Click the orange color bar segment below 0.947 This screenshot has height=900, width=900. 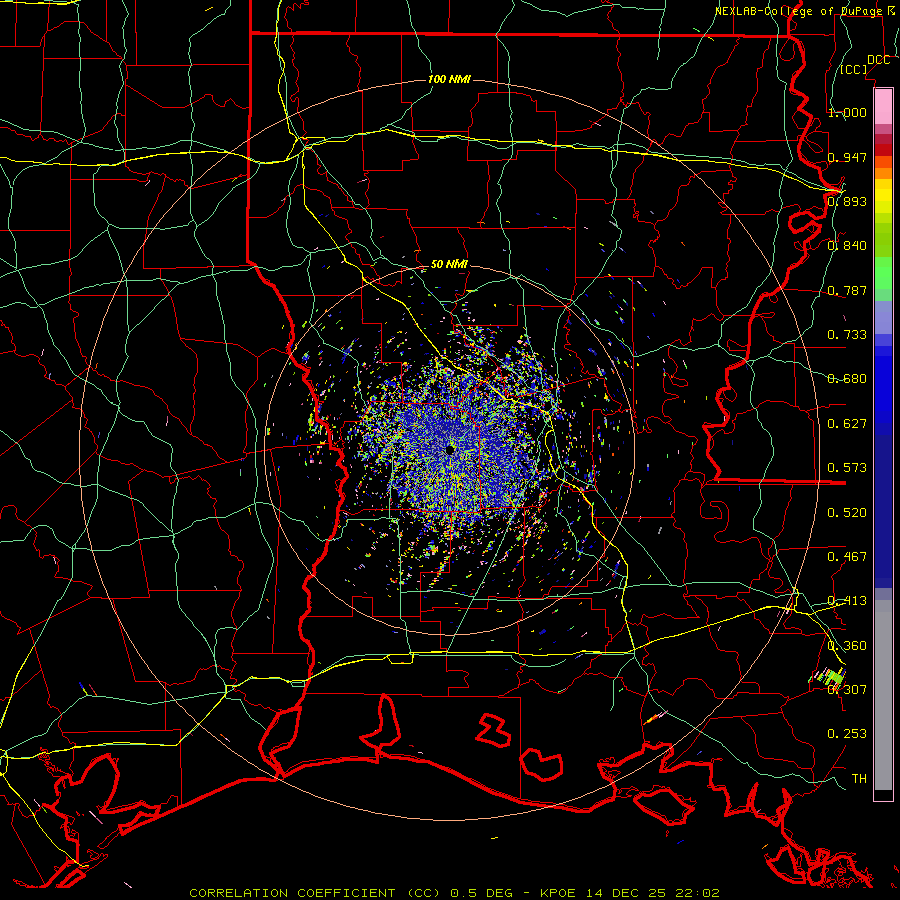[883, 172]
